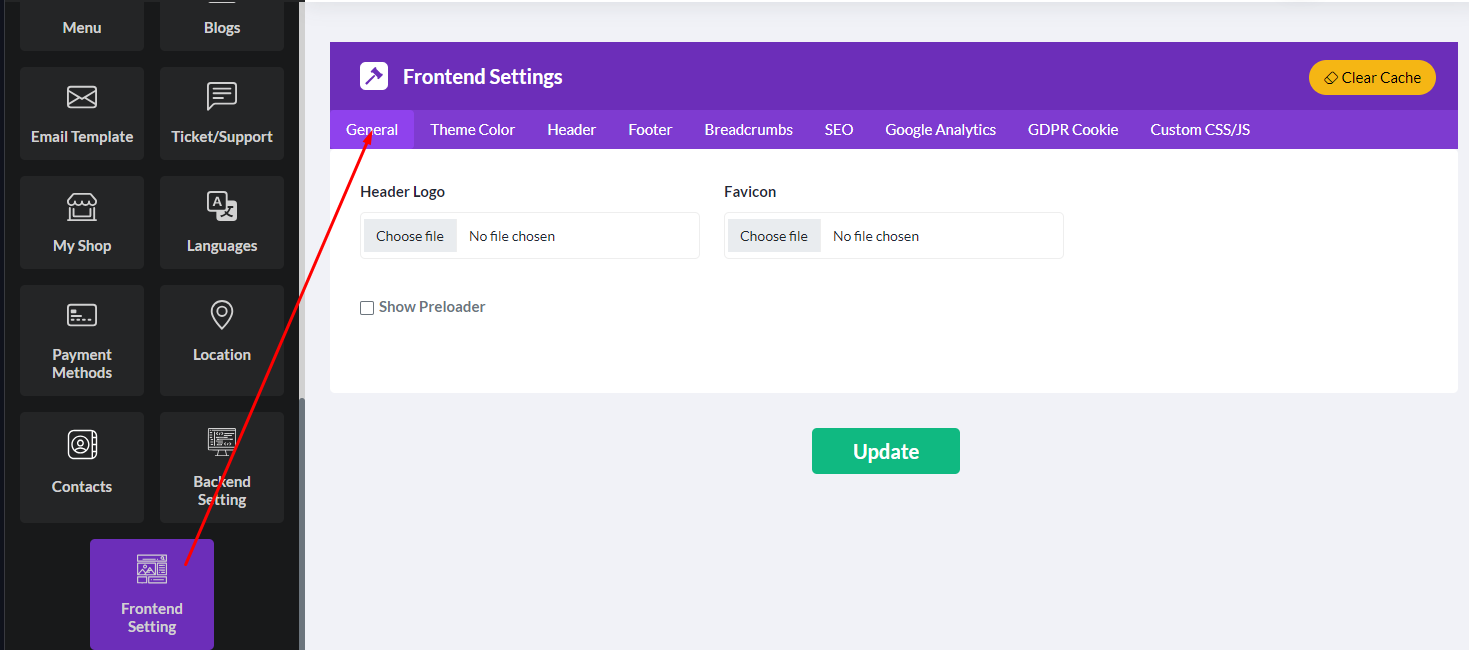Open the My Shop storefront icon

[x=82, y=206]
